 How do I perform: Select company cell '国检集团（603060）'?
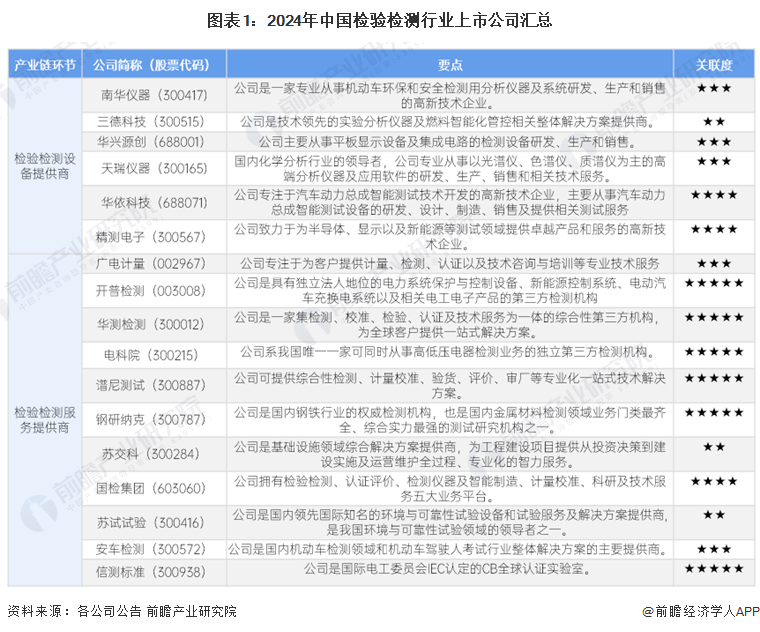click(154, 489)
